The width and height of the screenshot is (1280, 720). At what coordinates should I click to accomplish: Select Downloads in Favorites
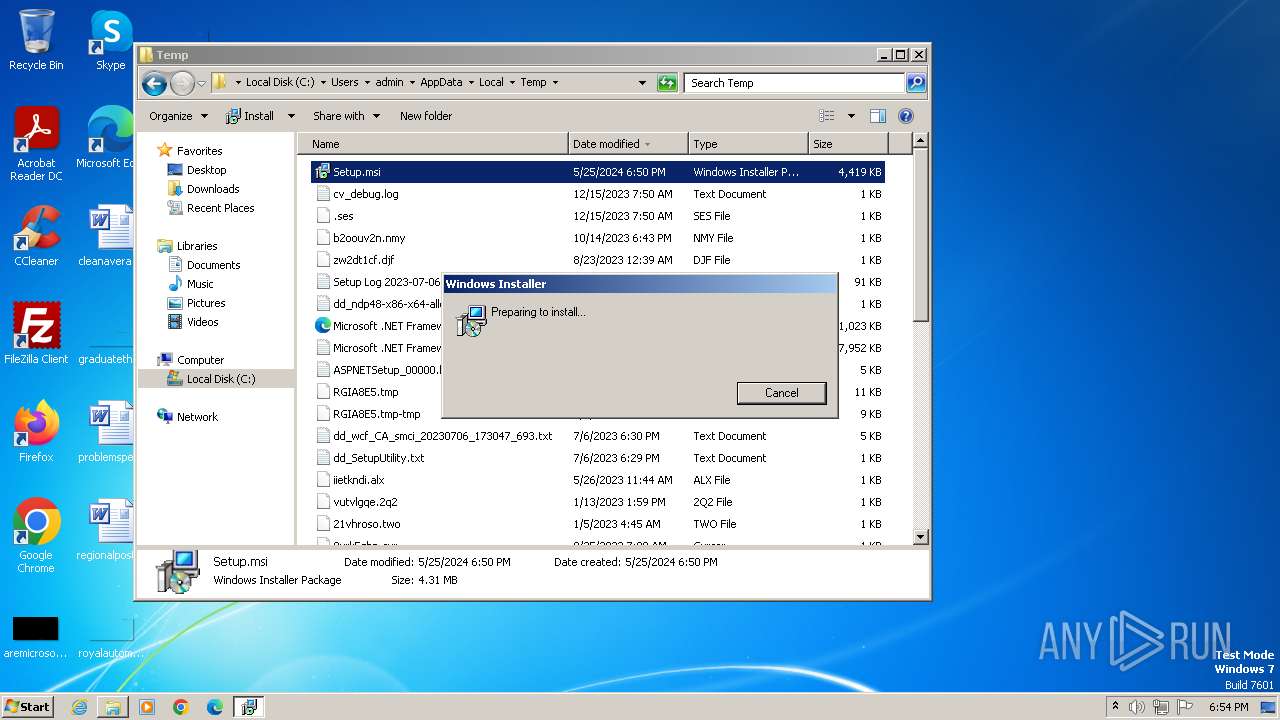pos(213,189)
